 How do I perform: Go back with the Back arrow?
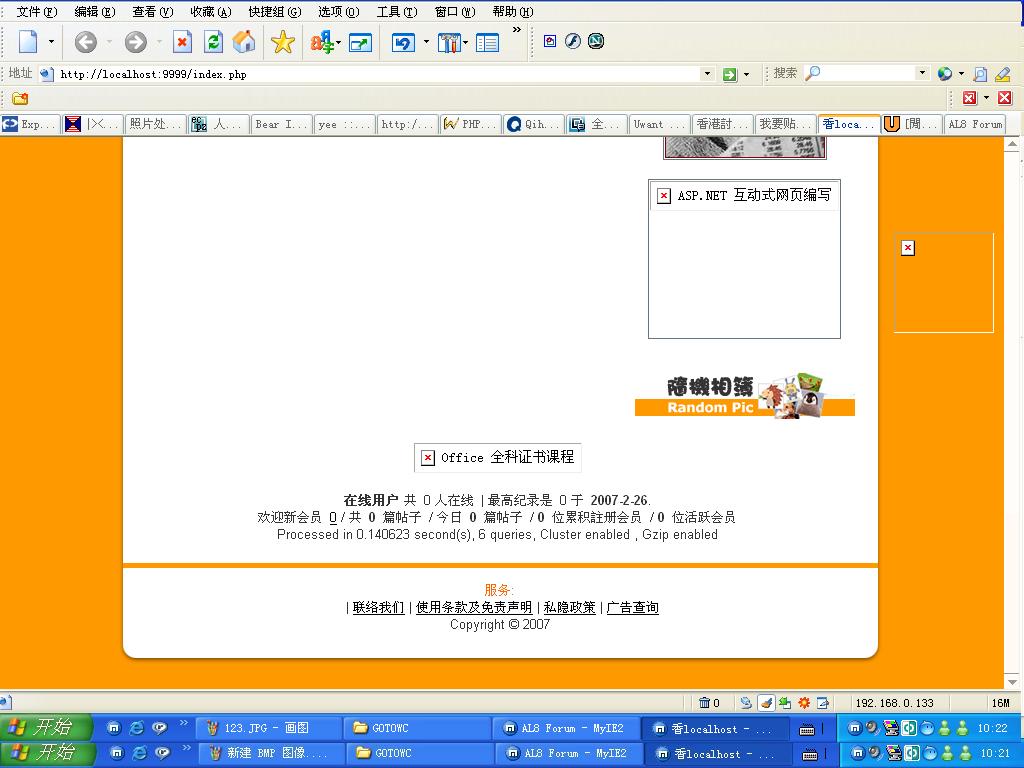(x=86, y=42)
